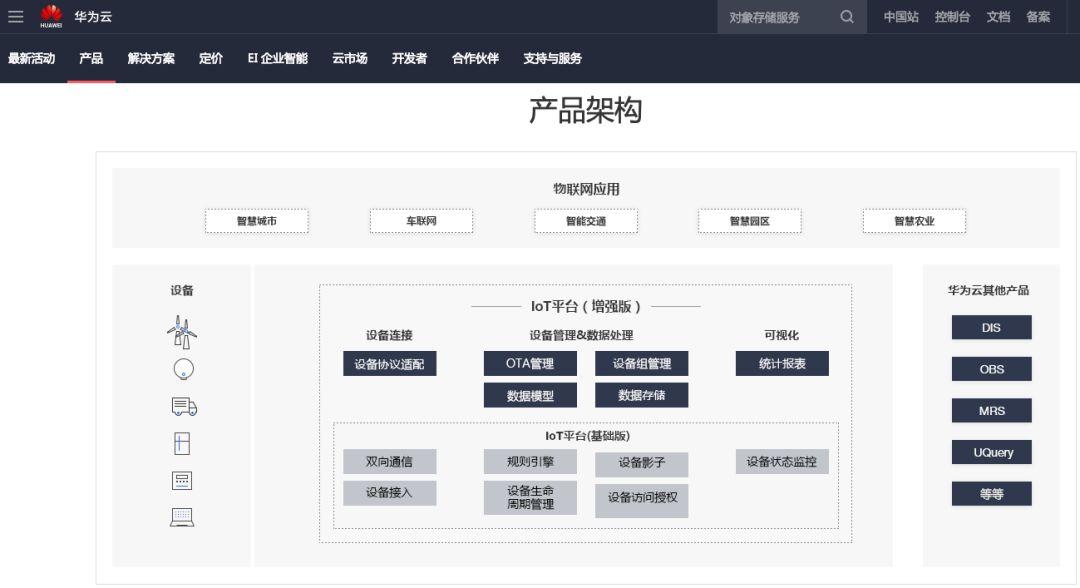Click the 设备生命周期管理 block
This screenshot has width=1080, height=588.
530,497
